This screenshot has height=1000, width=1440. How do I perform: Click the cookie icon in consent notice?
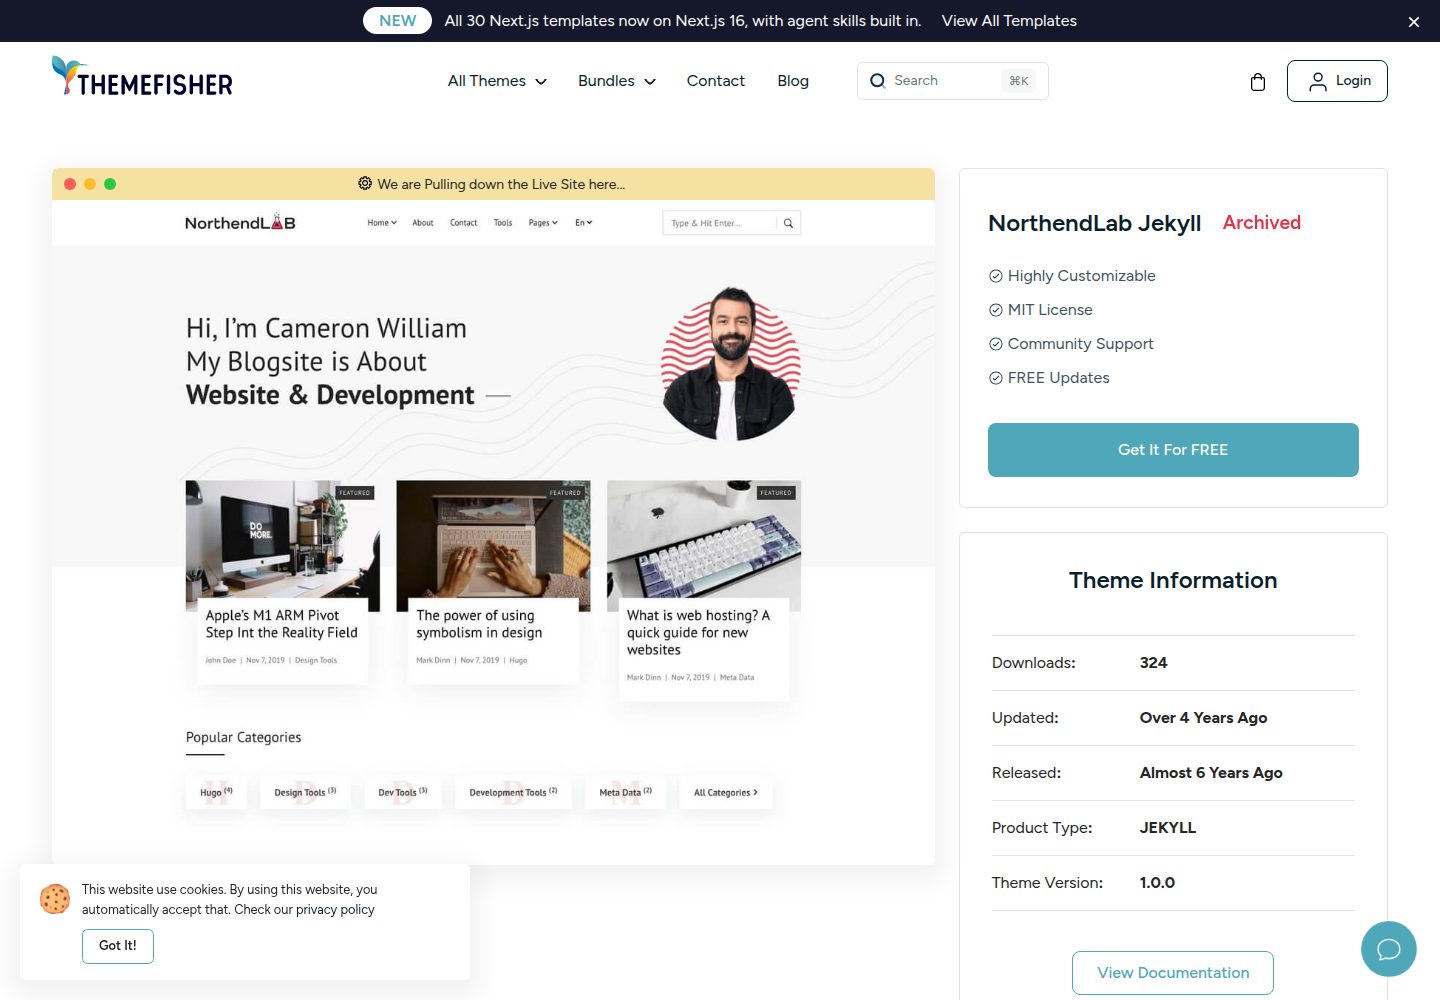pyautogui.click(x=55, y=898)
